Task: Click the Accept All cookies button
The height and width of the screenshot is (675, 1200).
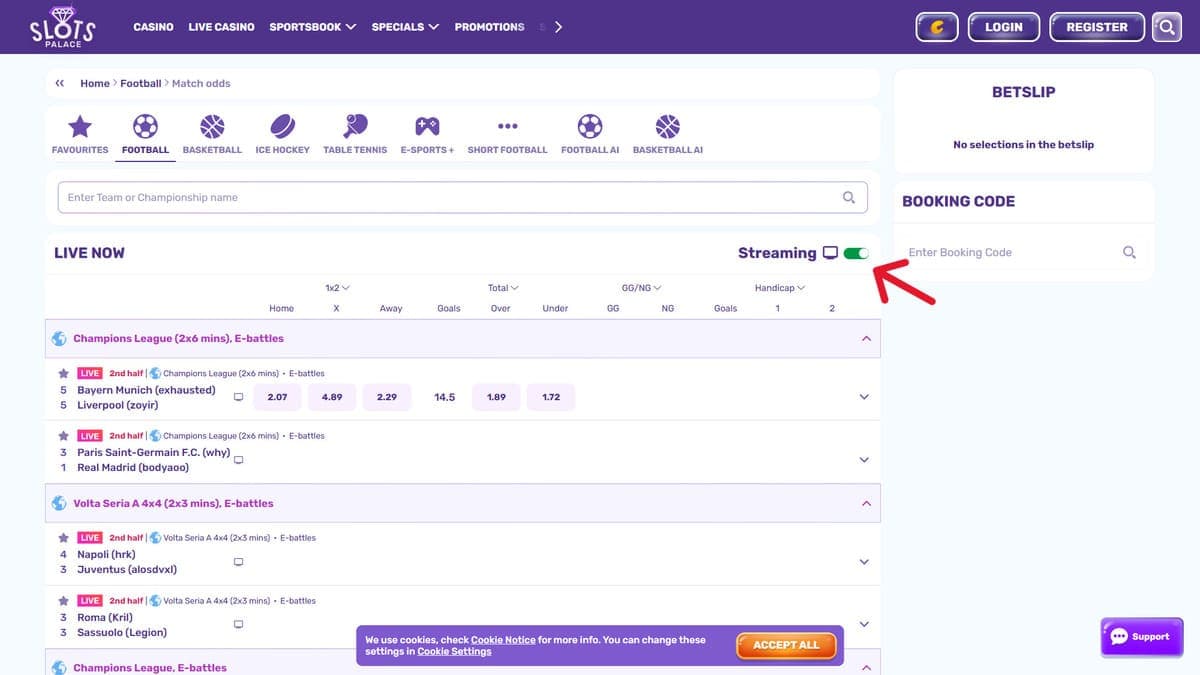Action: click(786, 645)
